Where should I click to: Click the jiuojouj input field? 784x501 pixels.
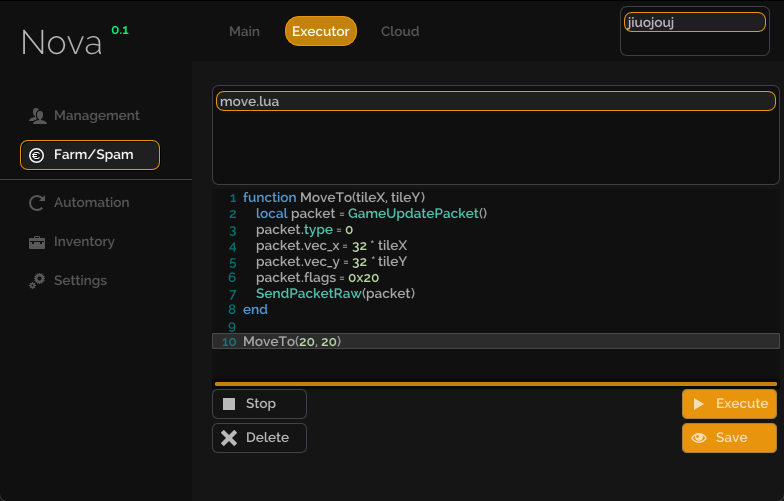coord(695,23)
